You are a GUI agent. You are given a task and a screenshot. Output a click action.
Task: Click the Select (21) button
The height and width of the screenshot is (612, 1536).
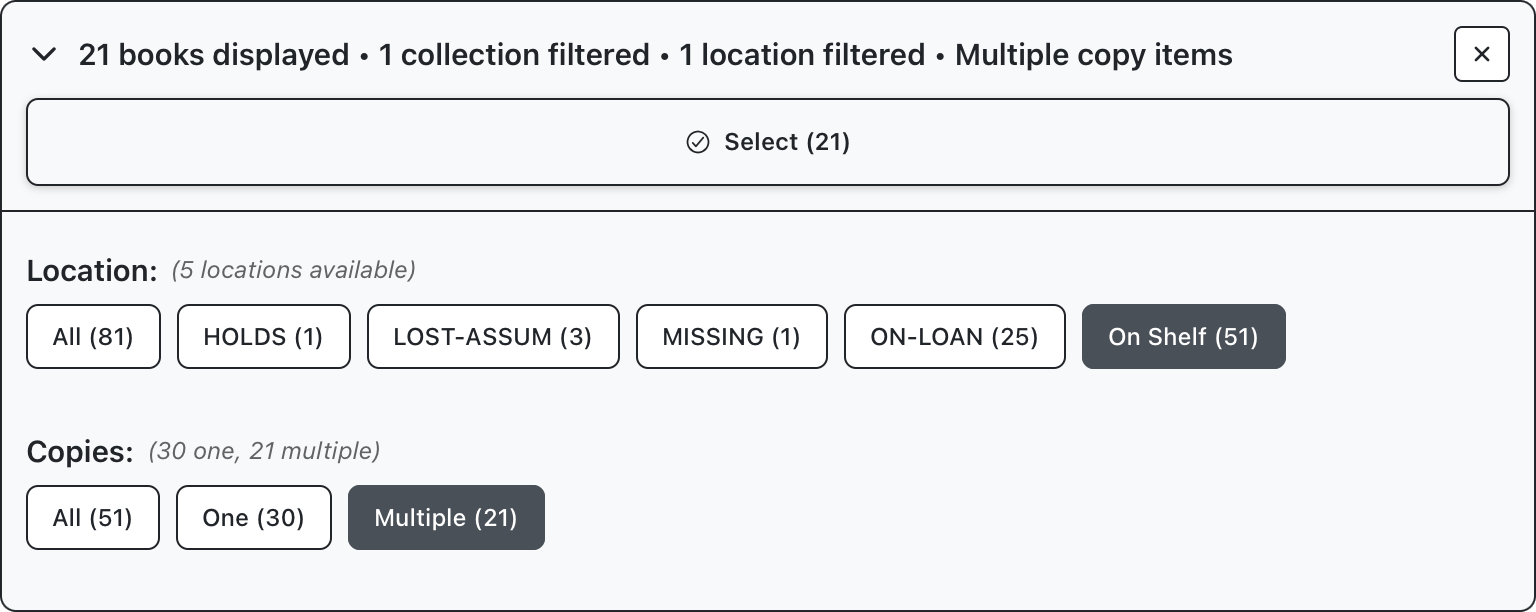[767, 142]
